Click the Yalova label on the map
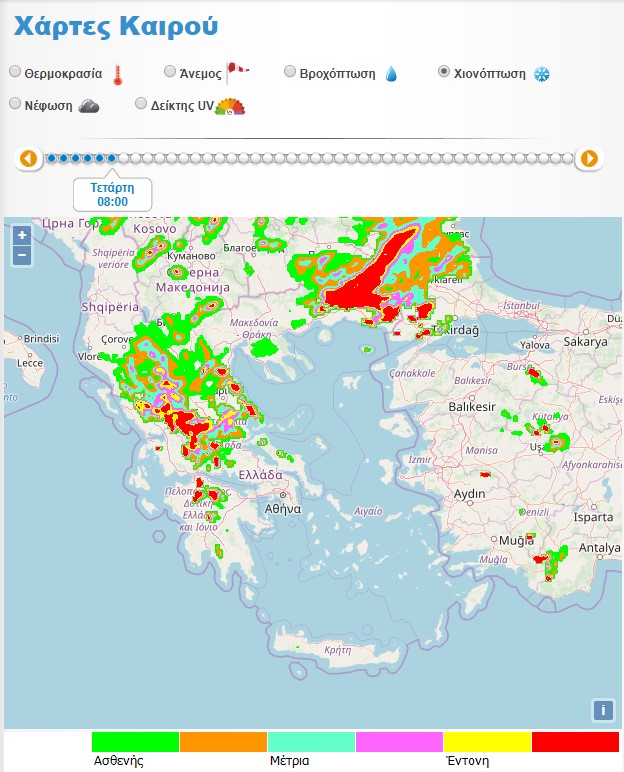Screen dimensions: 624x772 534,345
